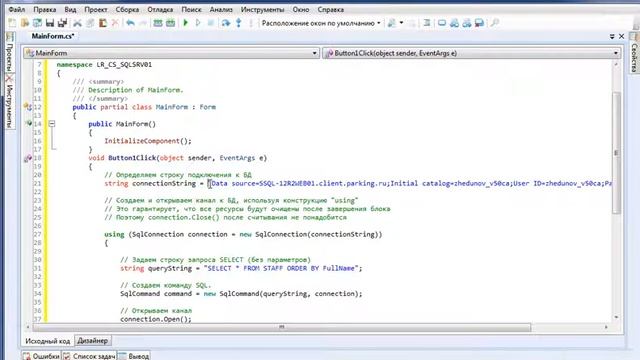
Task: Open the Справка menu
Action: tap(331, 9)
